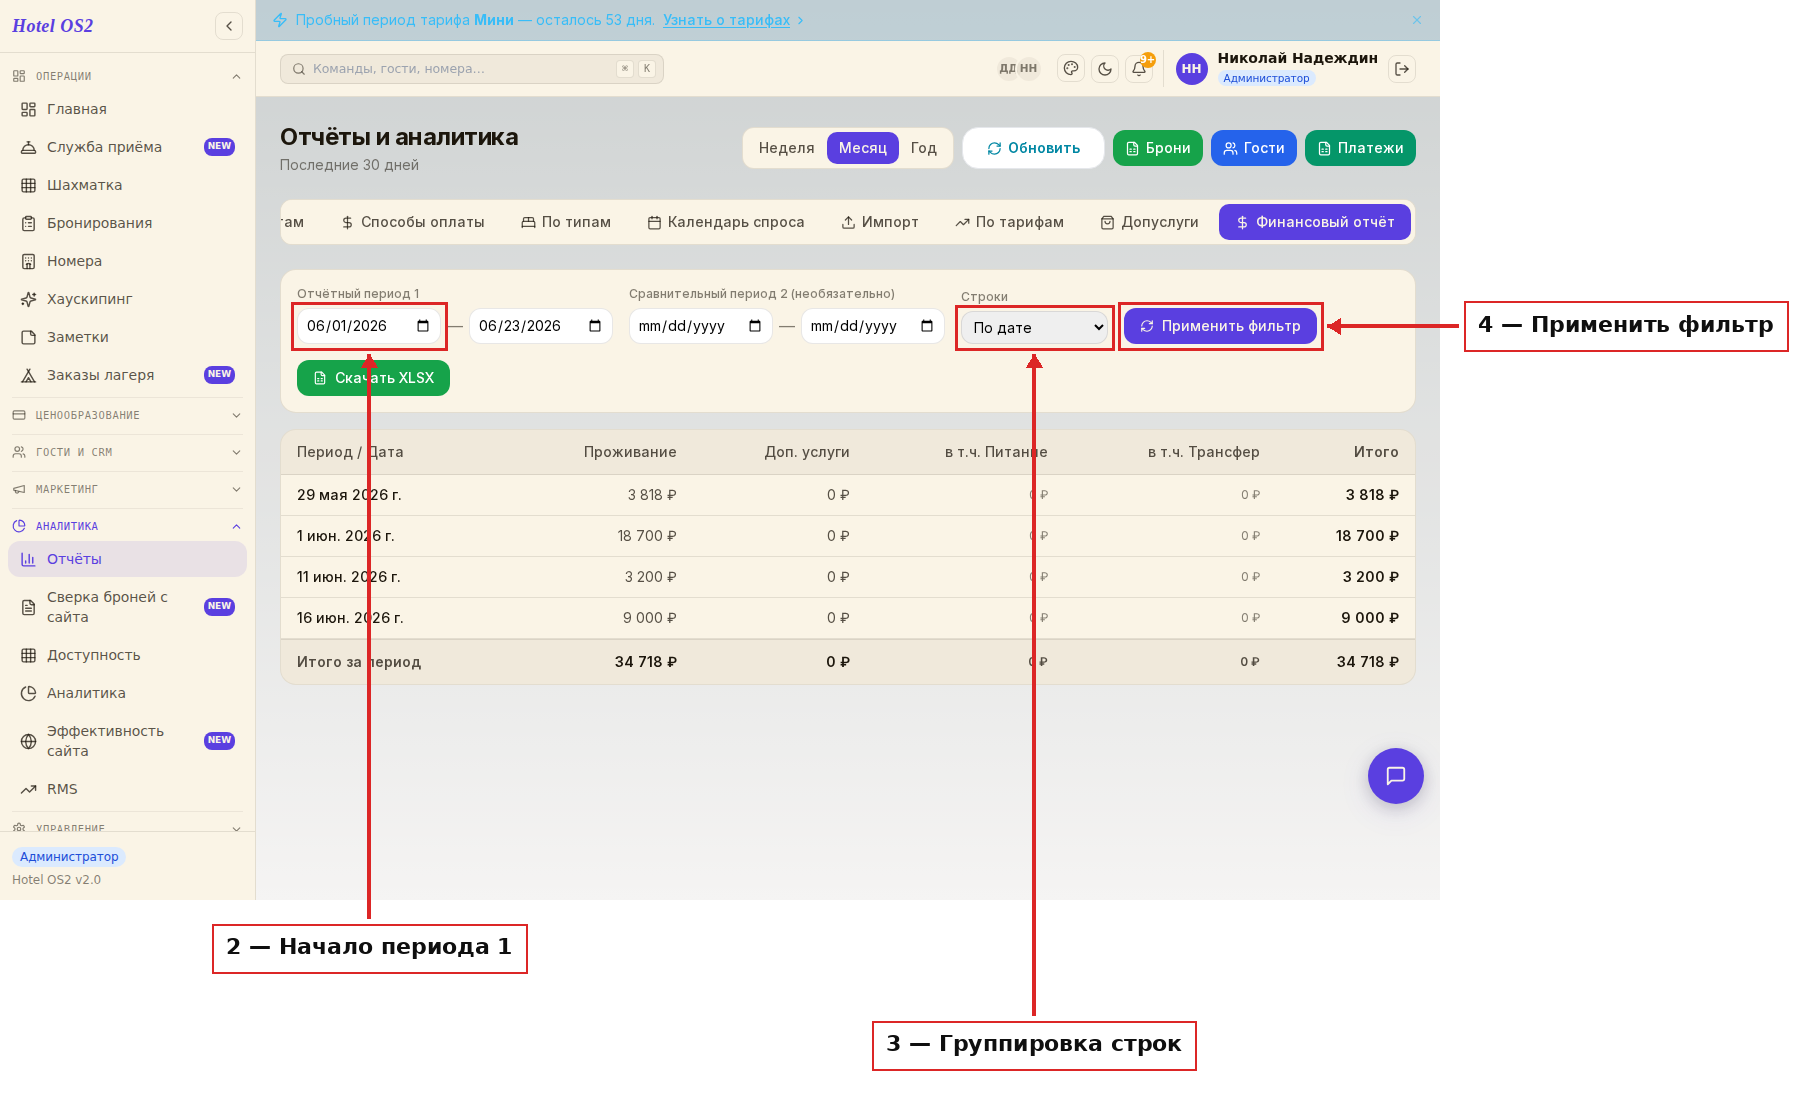Toggle dark mode moon icon

coord(1105,69)
